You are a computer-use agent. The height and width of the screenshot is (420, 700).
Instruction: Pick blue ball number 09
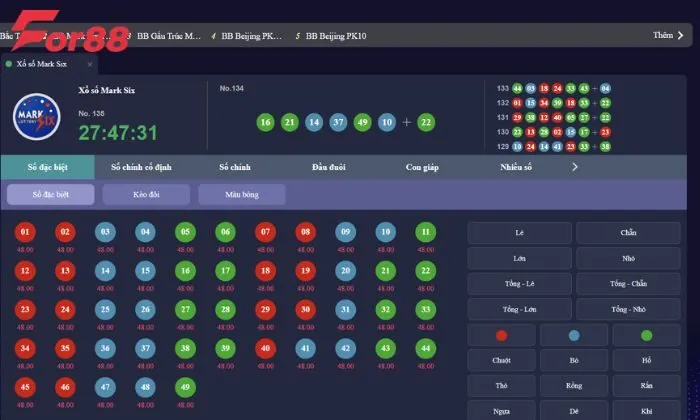tap(345, 232)
